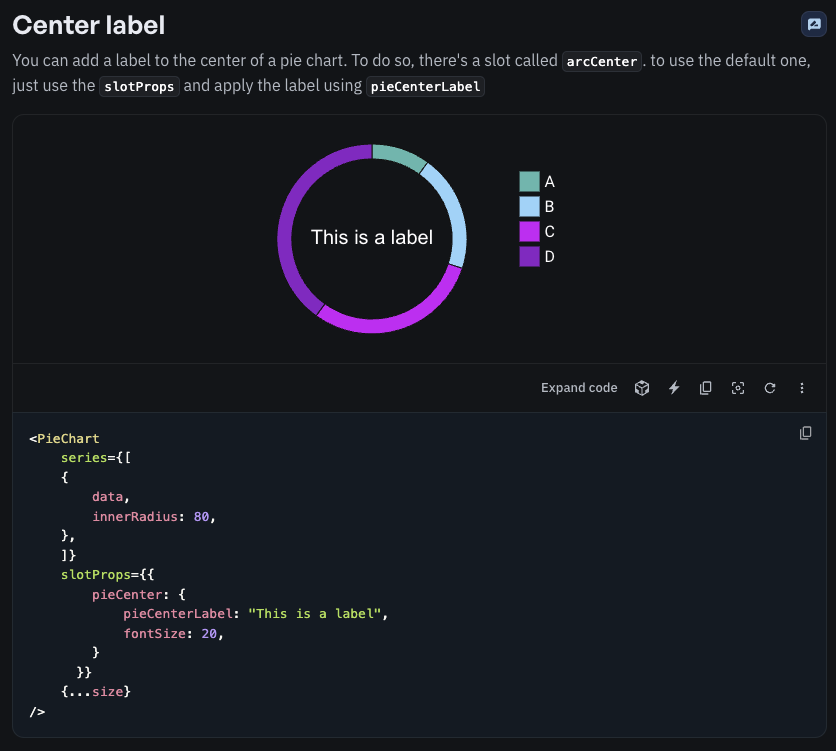The width and height of the screenshot is (836, 751).
Task: View the demo in focused mode
Action: [x=738, y=388]
